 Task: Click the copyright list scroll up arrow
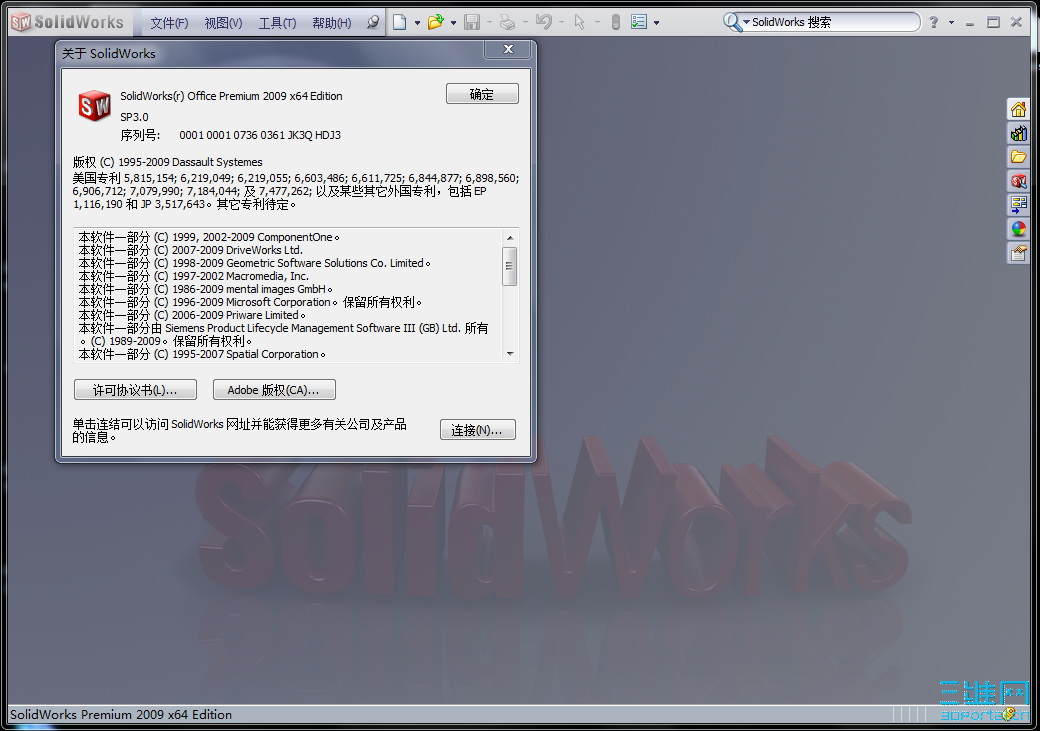(x=509, y=237)
